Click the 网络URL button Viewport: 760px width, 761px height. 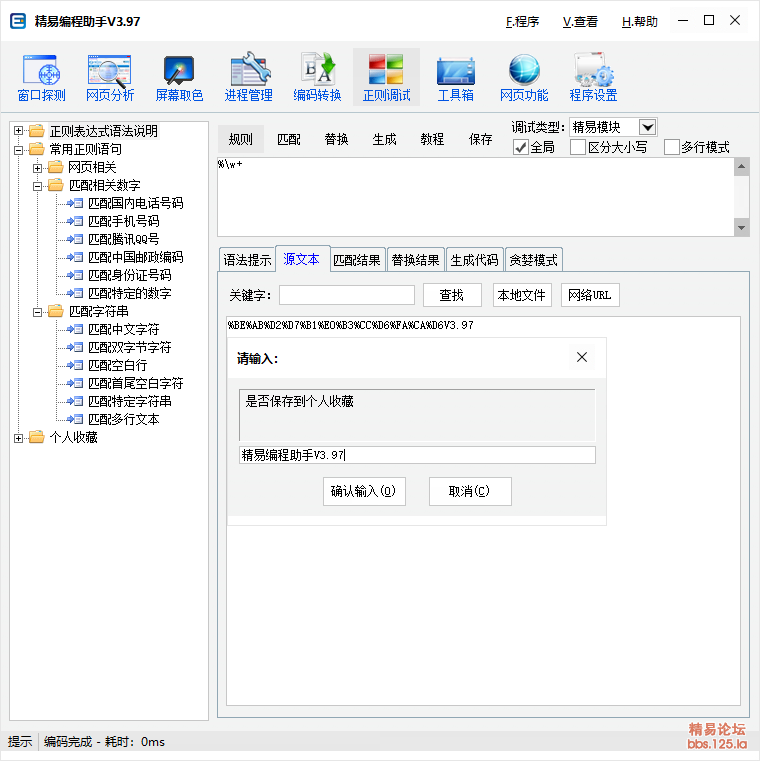(590, 295)
